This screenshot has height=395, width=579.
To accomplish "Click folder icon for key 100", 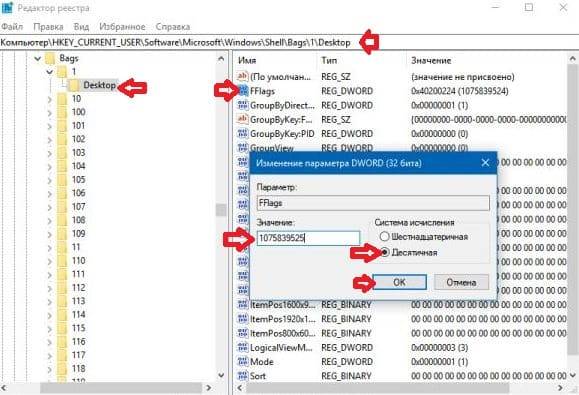I will [62, 112].
